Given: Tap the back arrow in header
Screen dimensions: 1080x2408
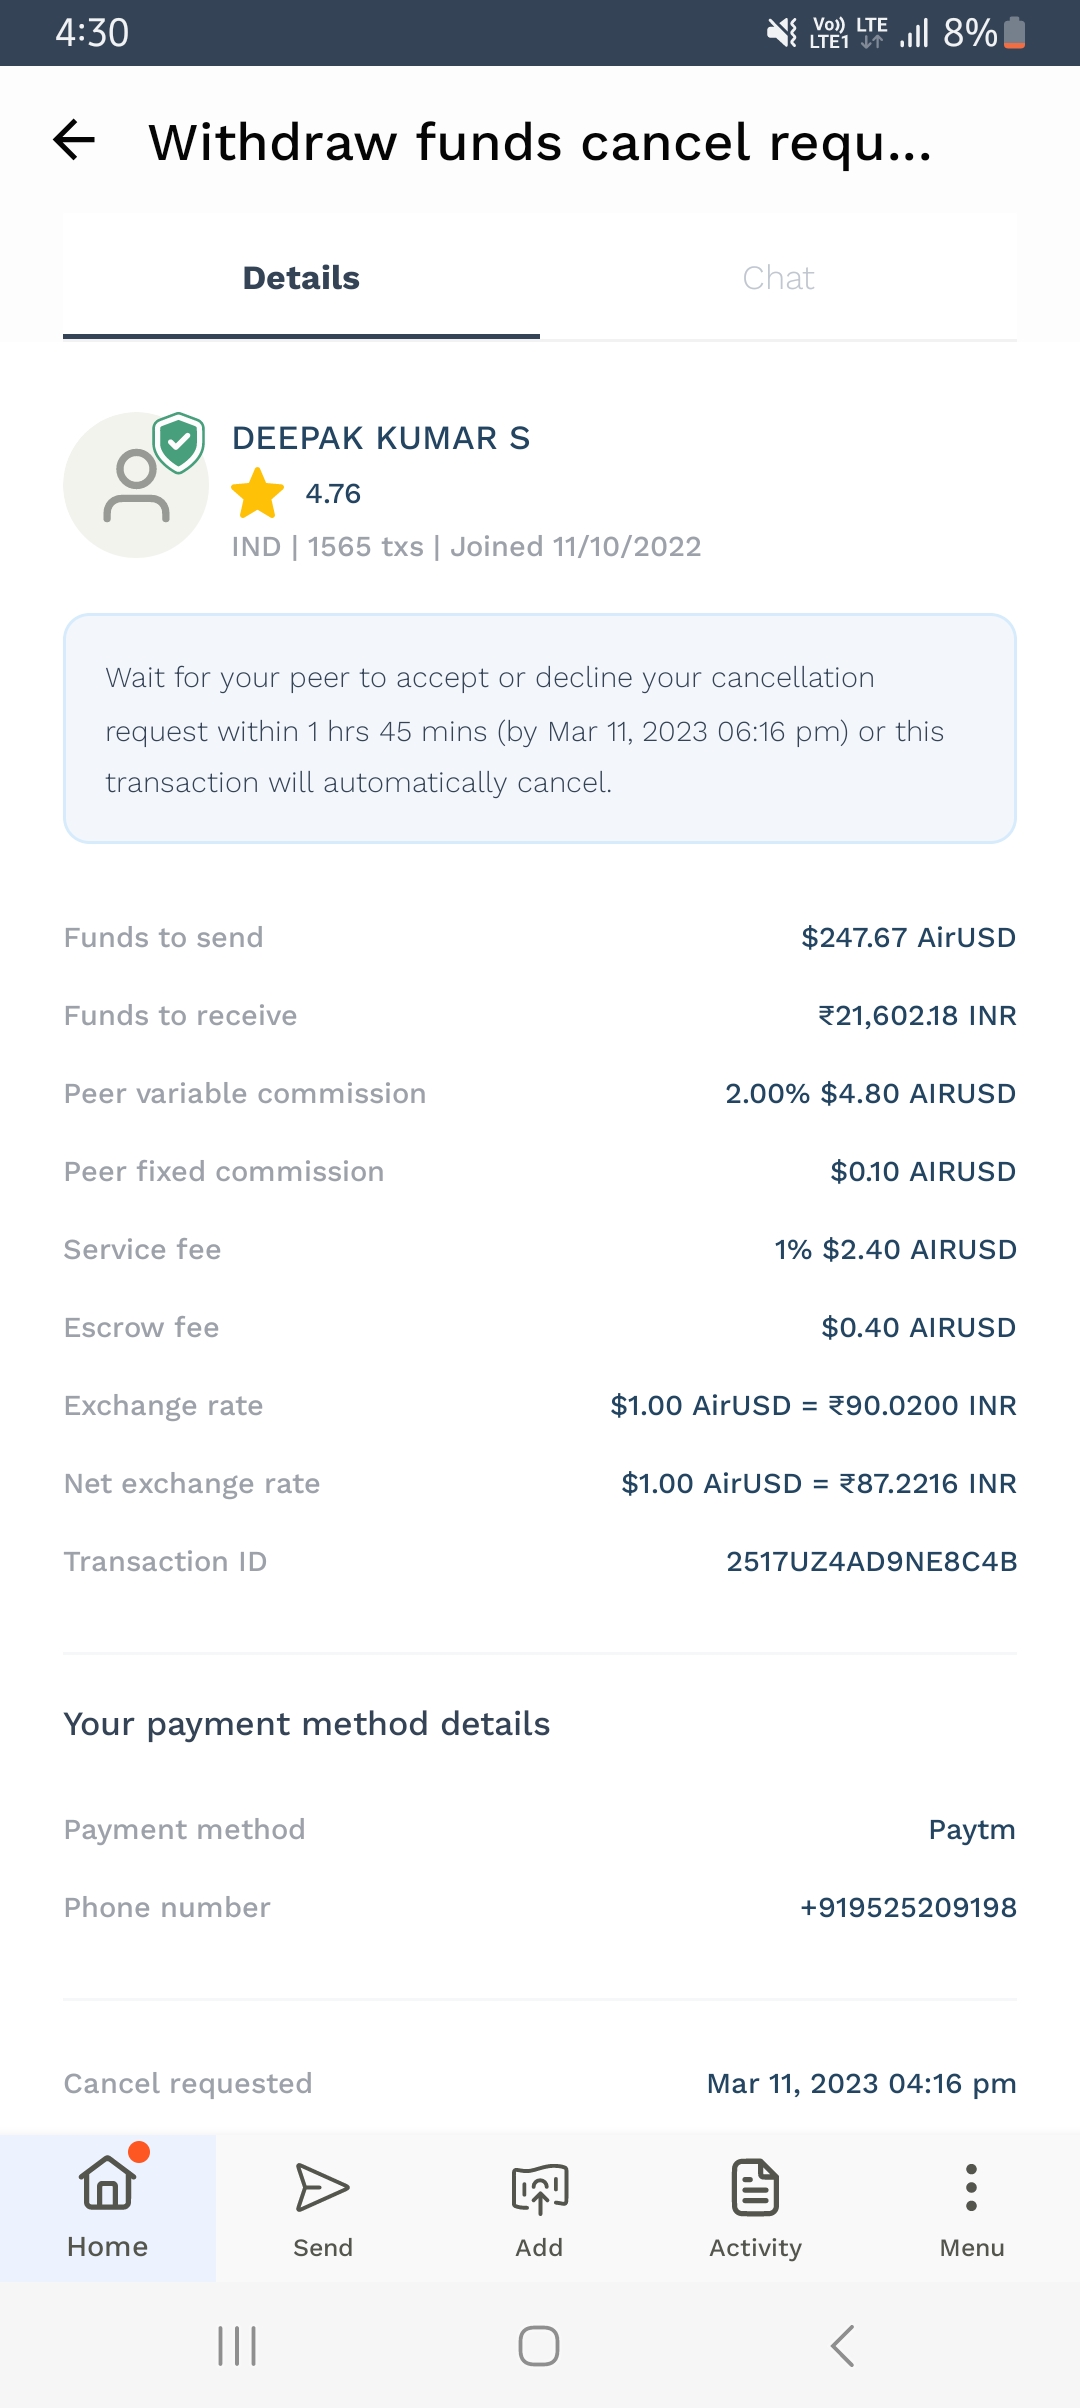Looking at the screenshot, I should [74, 140].
